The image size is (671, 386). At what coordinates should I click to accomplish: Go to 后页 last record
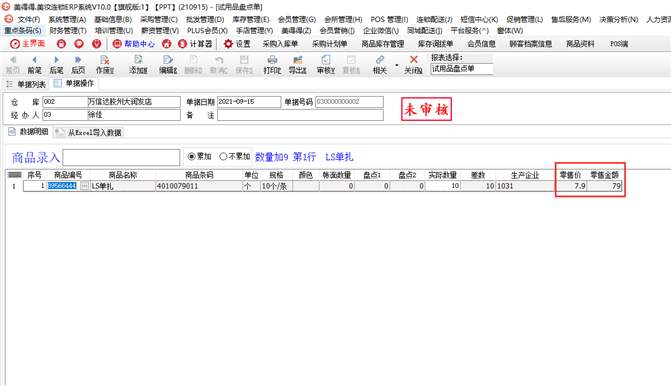click(78, 65)
